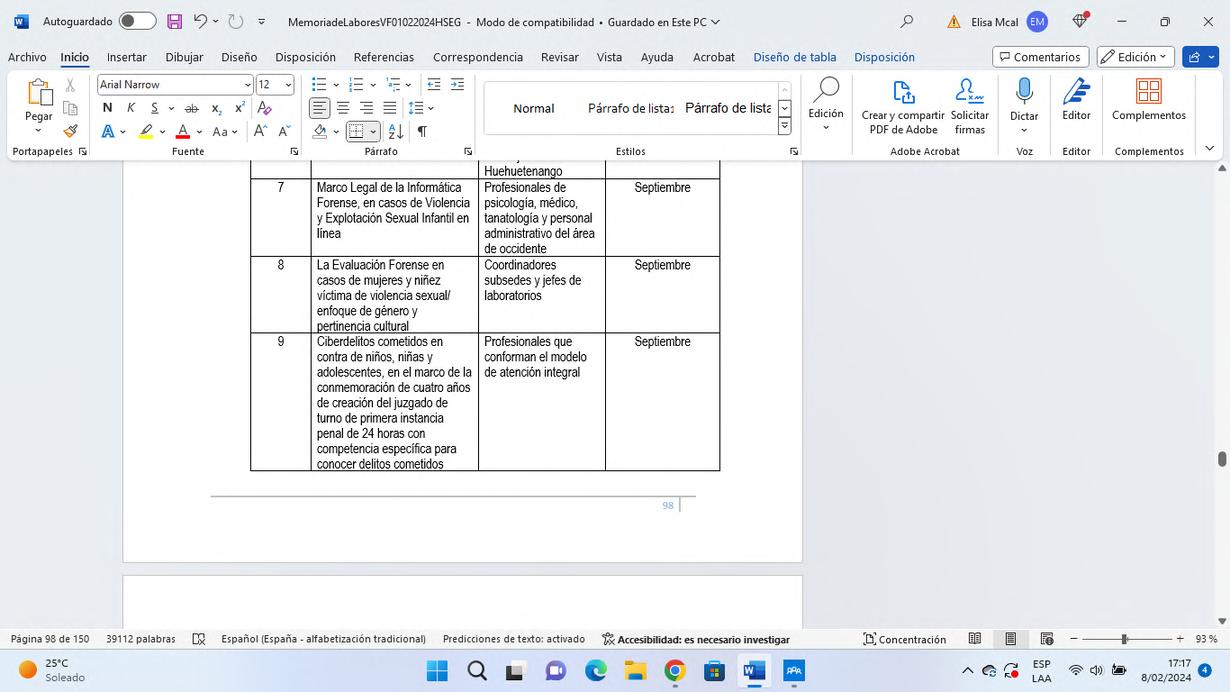Click the Comentarios button
This screenshot has width=1230, height=692.
click(1041, 57)
